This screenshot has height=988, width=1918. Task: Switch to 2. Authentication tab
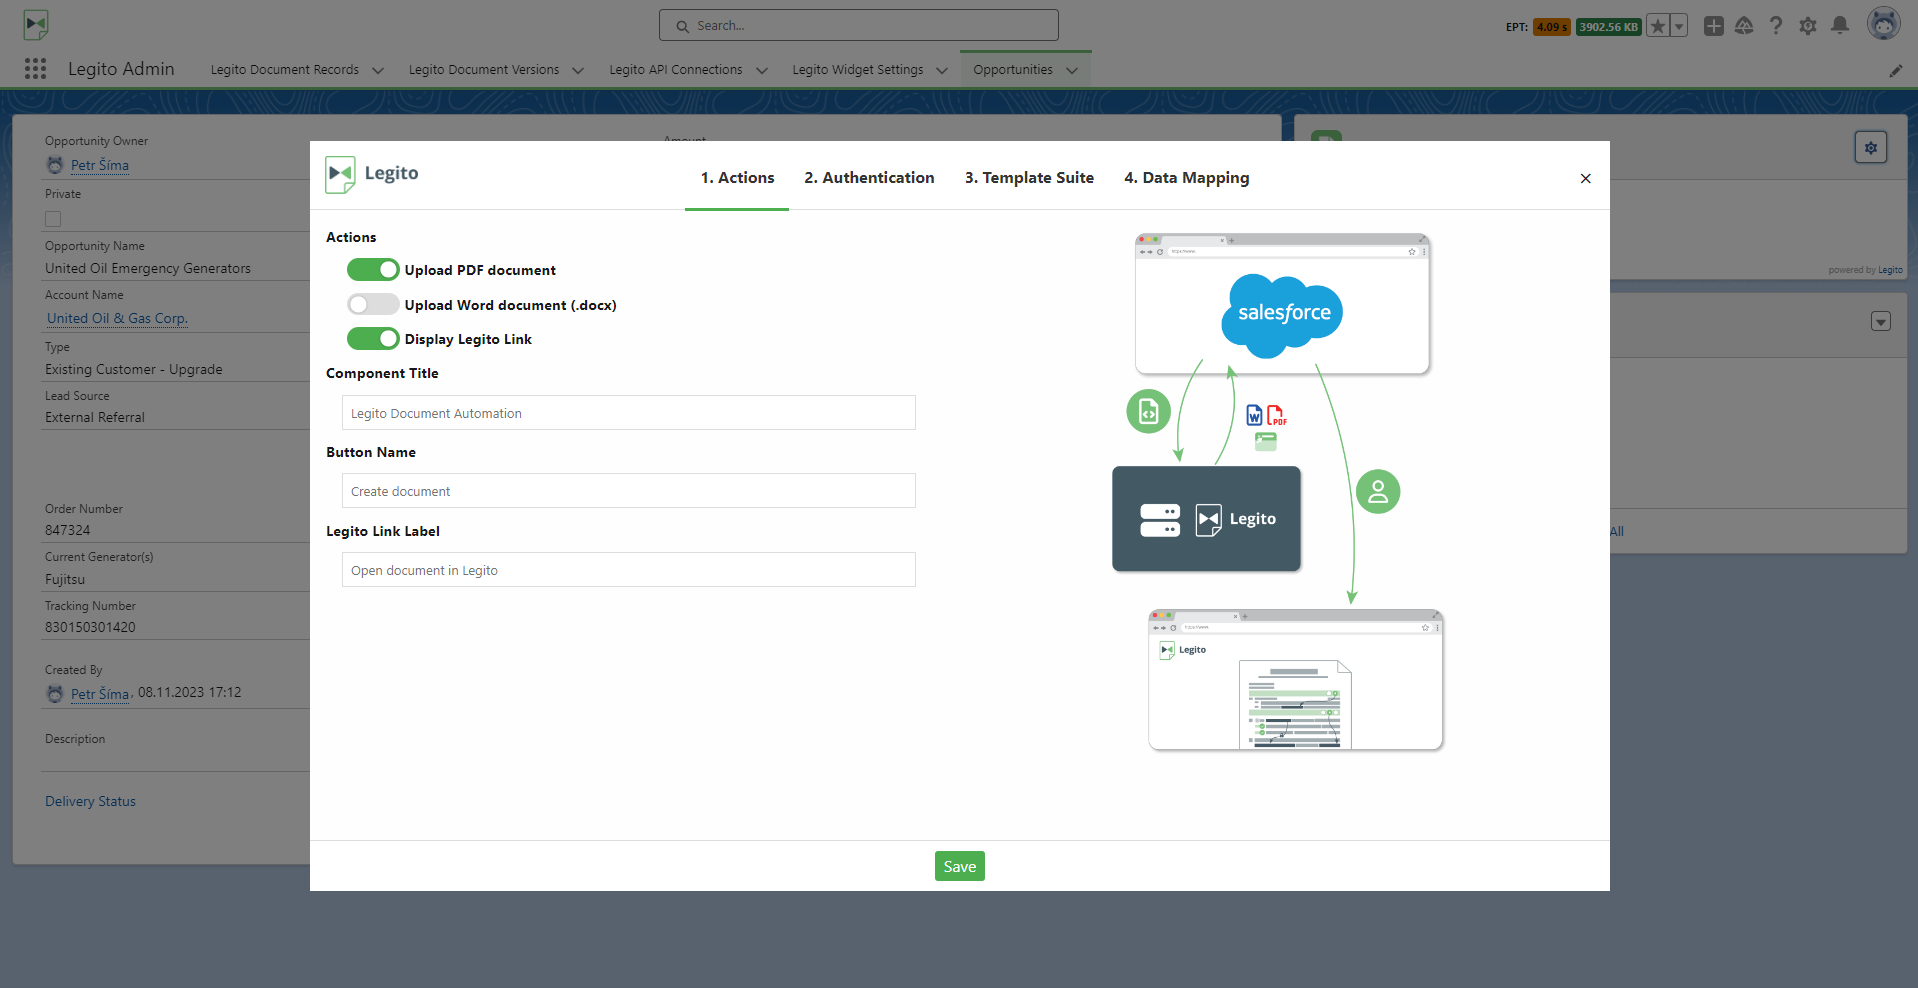tap(869, 178)
